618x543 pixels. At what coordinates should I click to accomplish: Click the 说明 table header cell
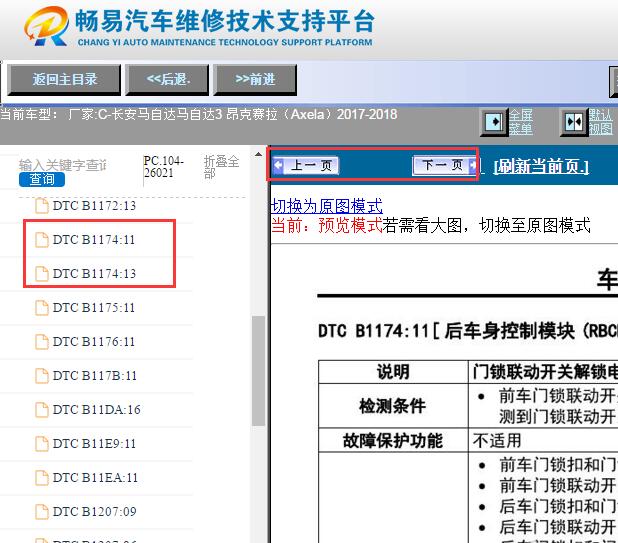coord(393,372)
